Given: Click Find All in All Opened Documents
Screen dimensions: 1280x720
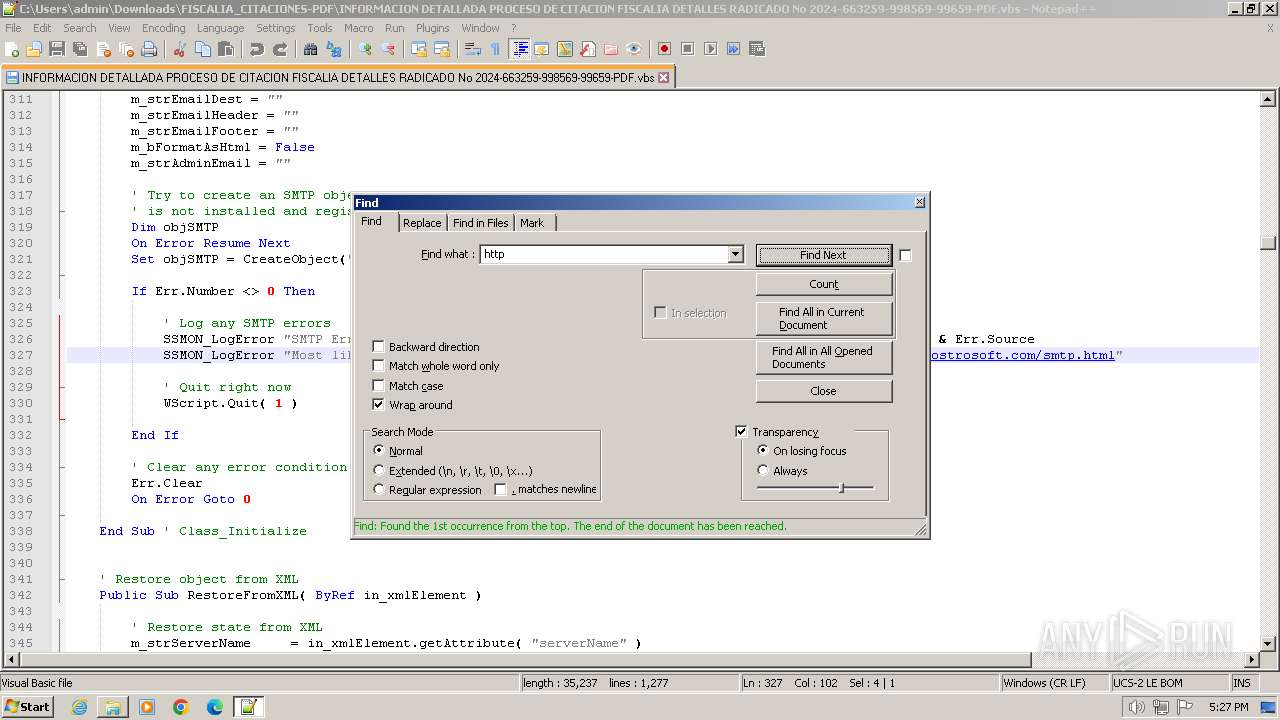Looking at the screenshot, I should [x=823, y=357].
